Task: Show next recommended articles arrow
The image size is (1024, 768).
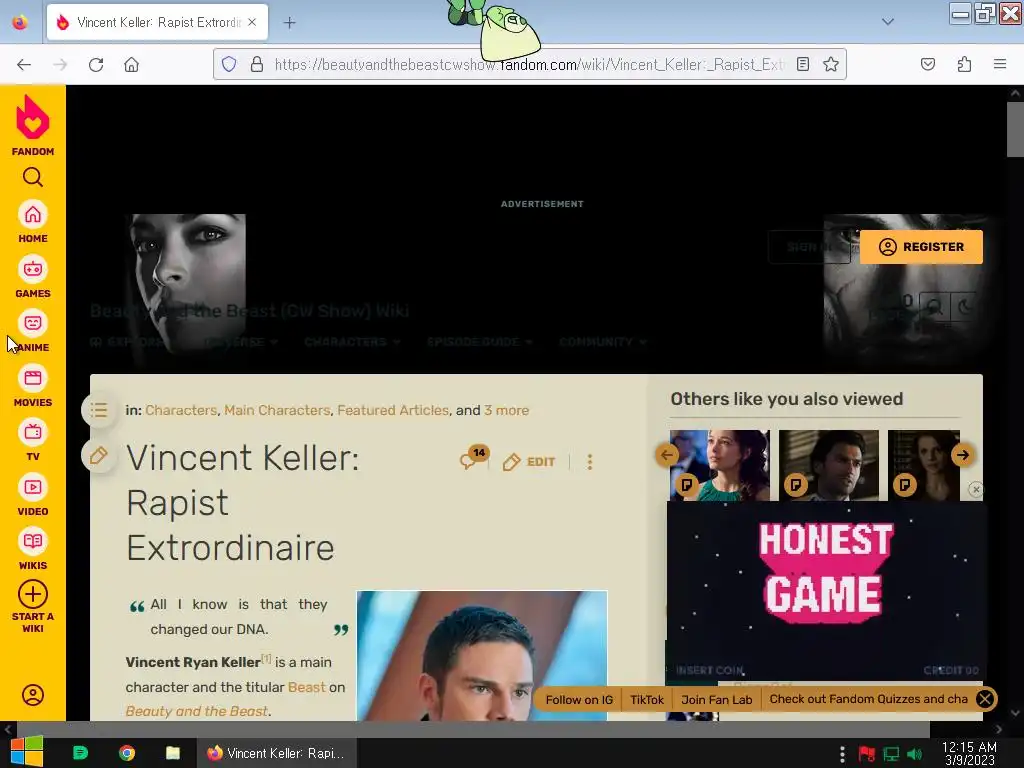Action: click(963, 455)
